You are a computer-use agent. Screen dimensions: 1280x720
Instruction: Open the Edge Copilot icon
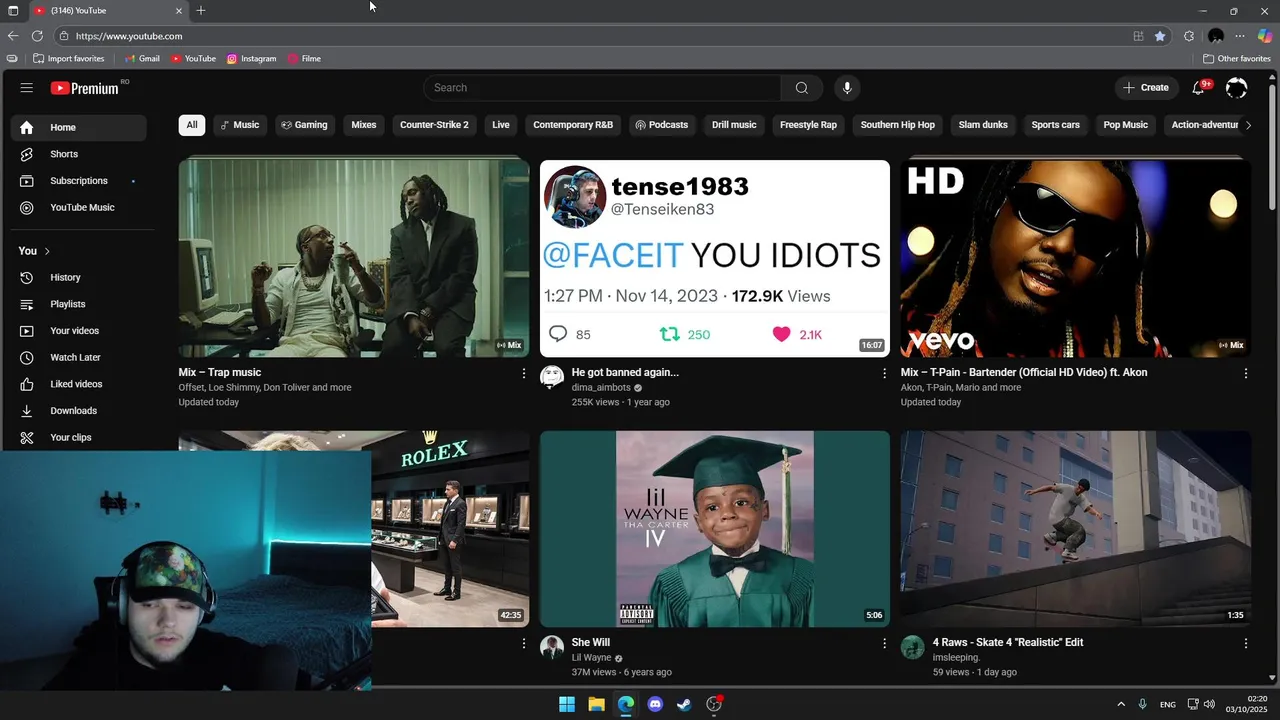pos(1265,36)
